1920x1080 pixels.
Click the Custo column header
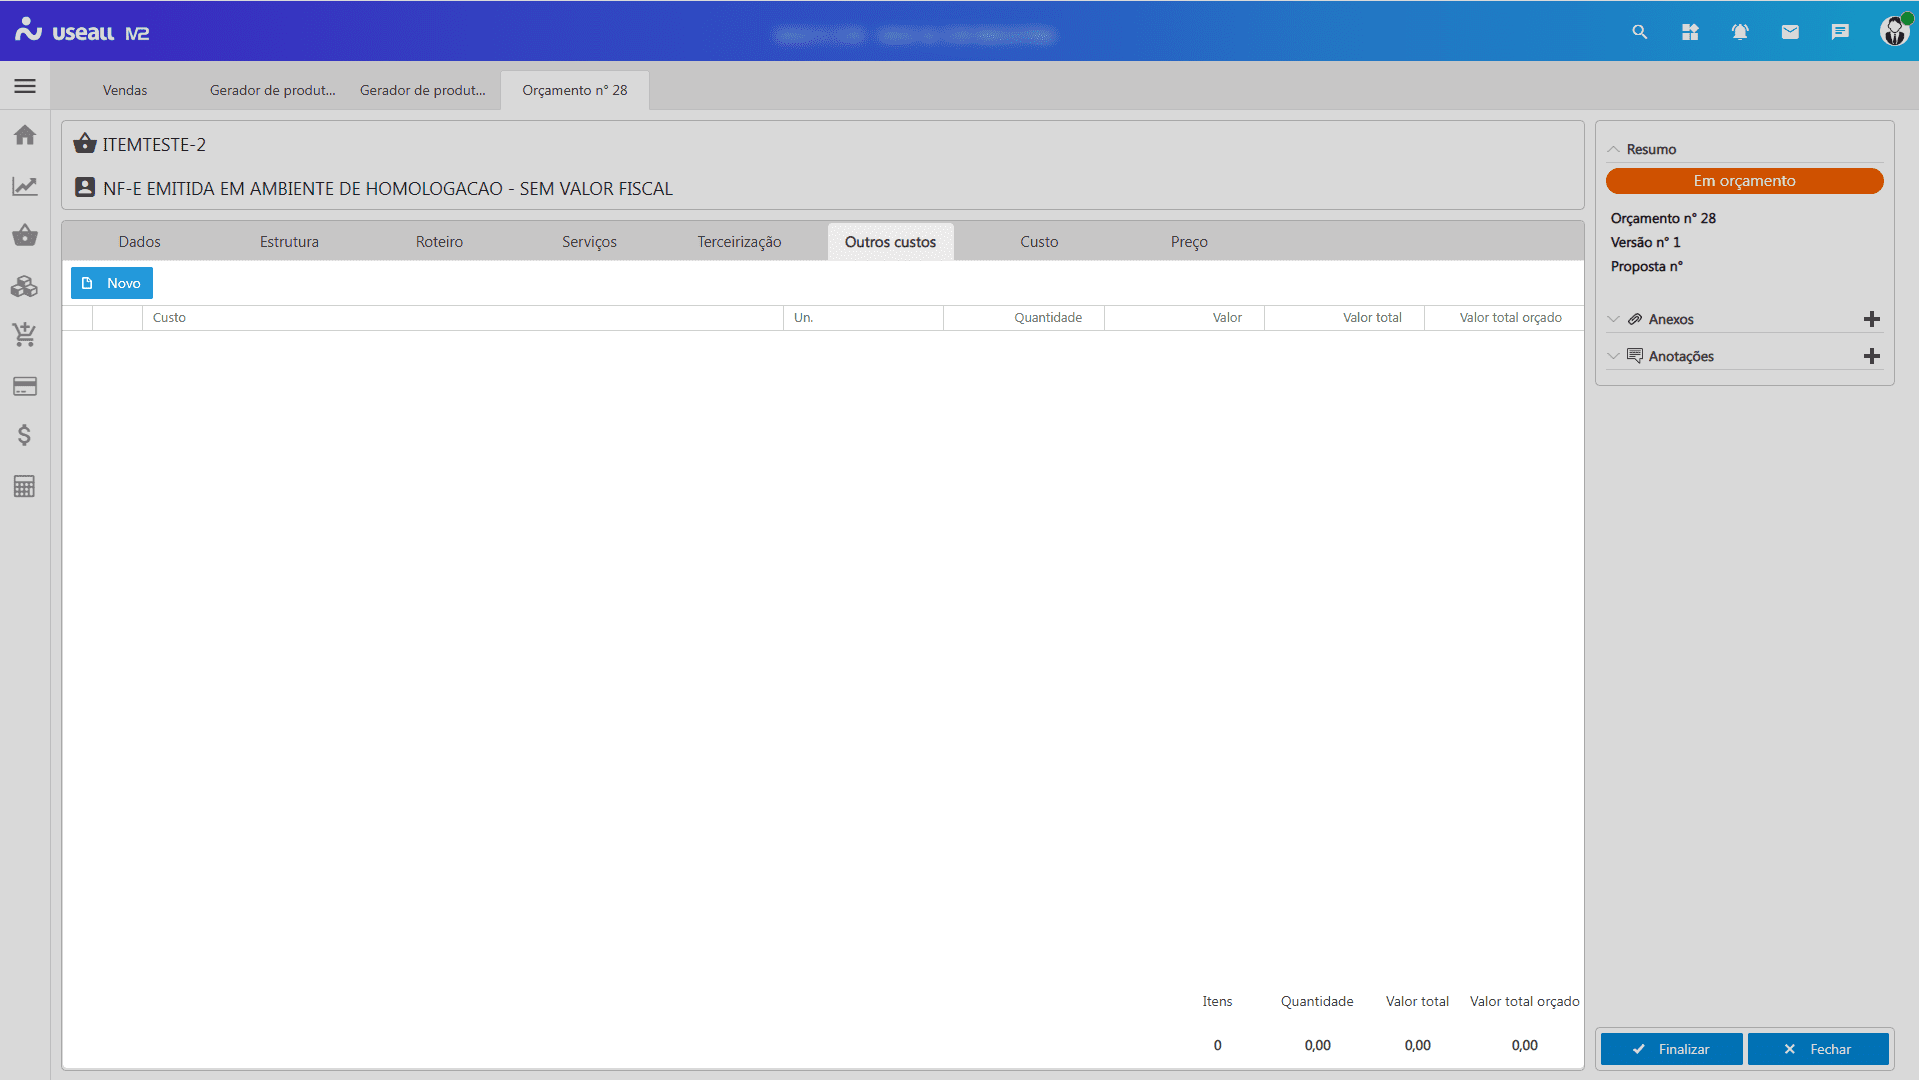pos(170,318)
